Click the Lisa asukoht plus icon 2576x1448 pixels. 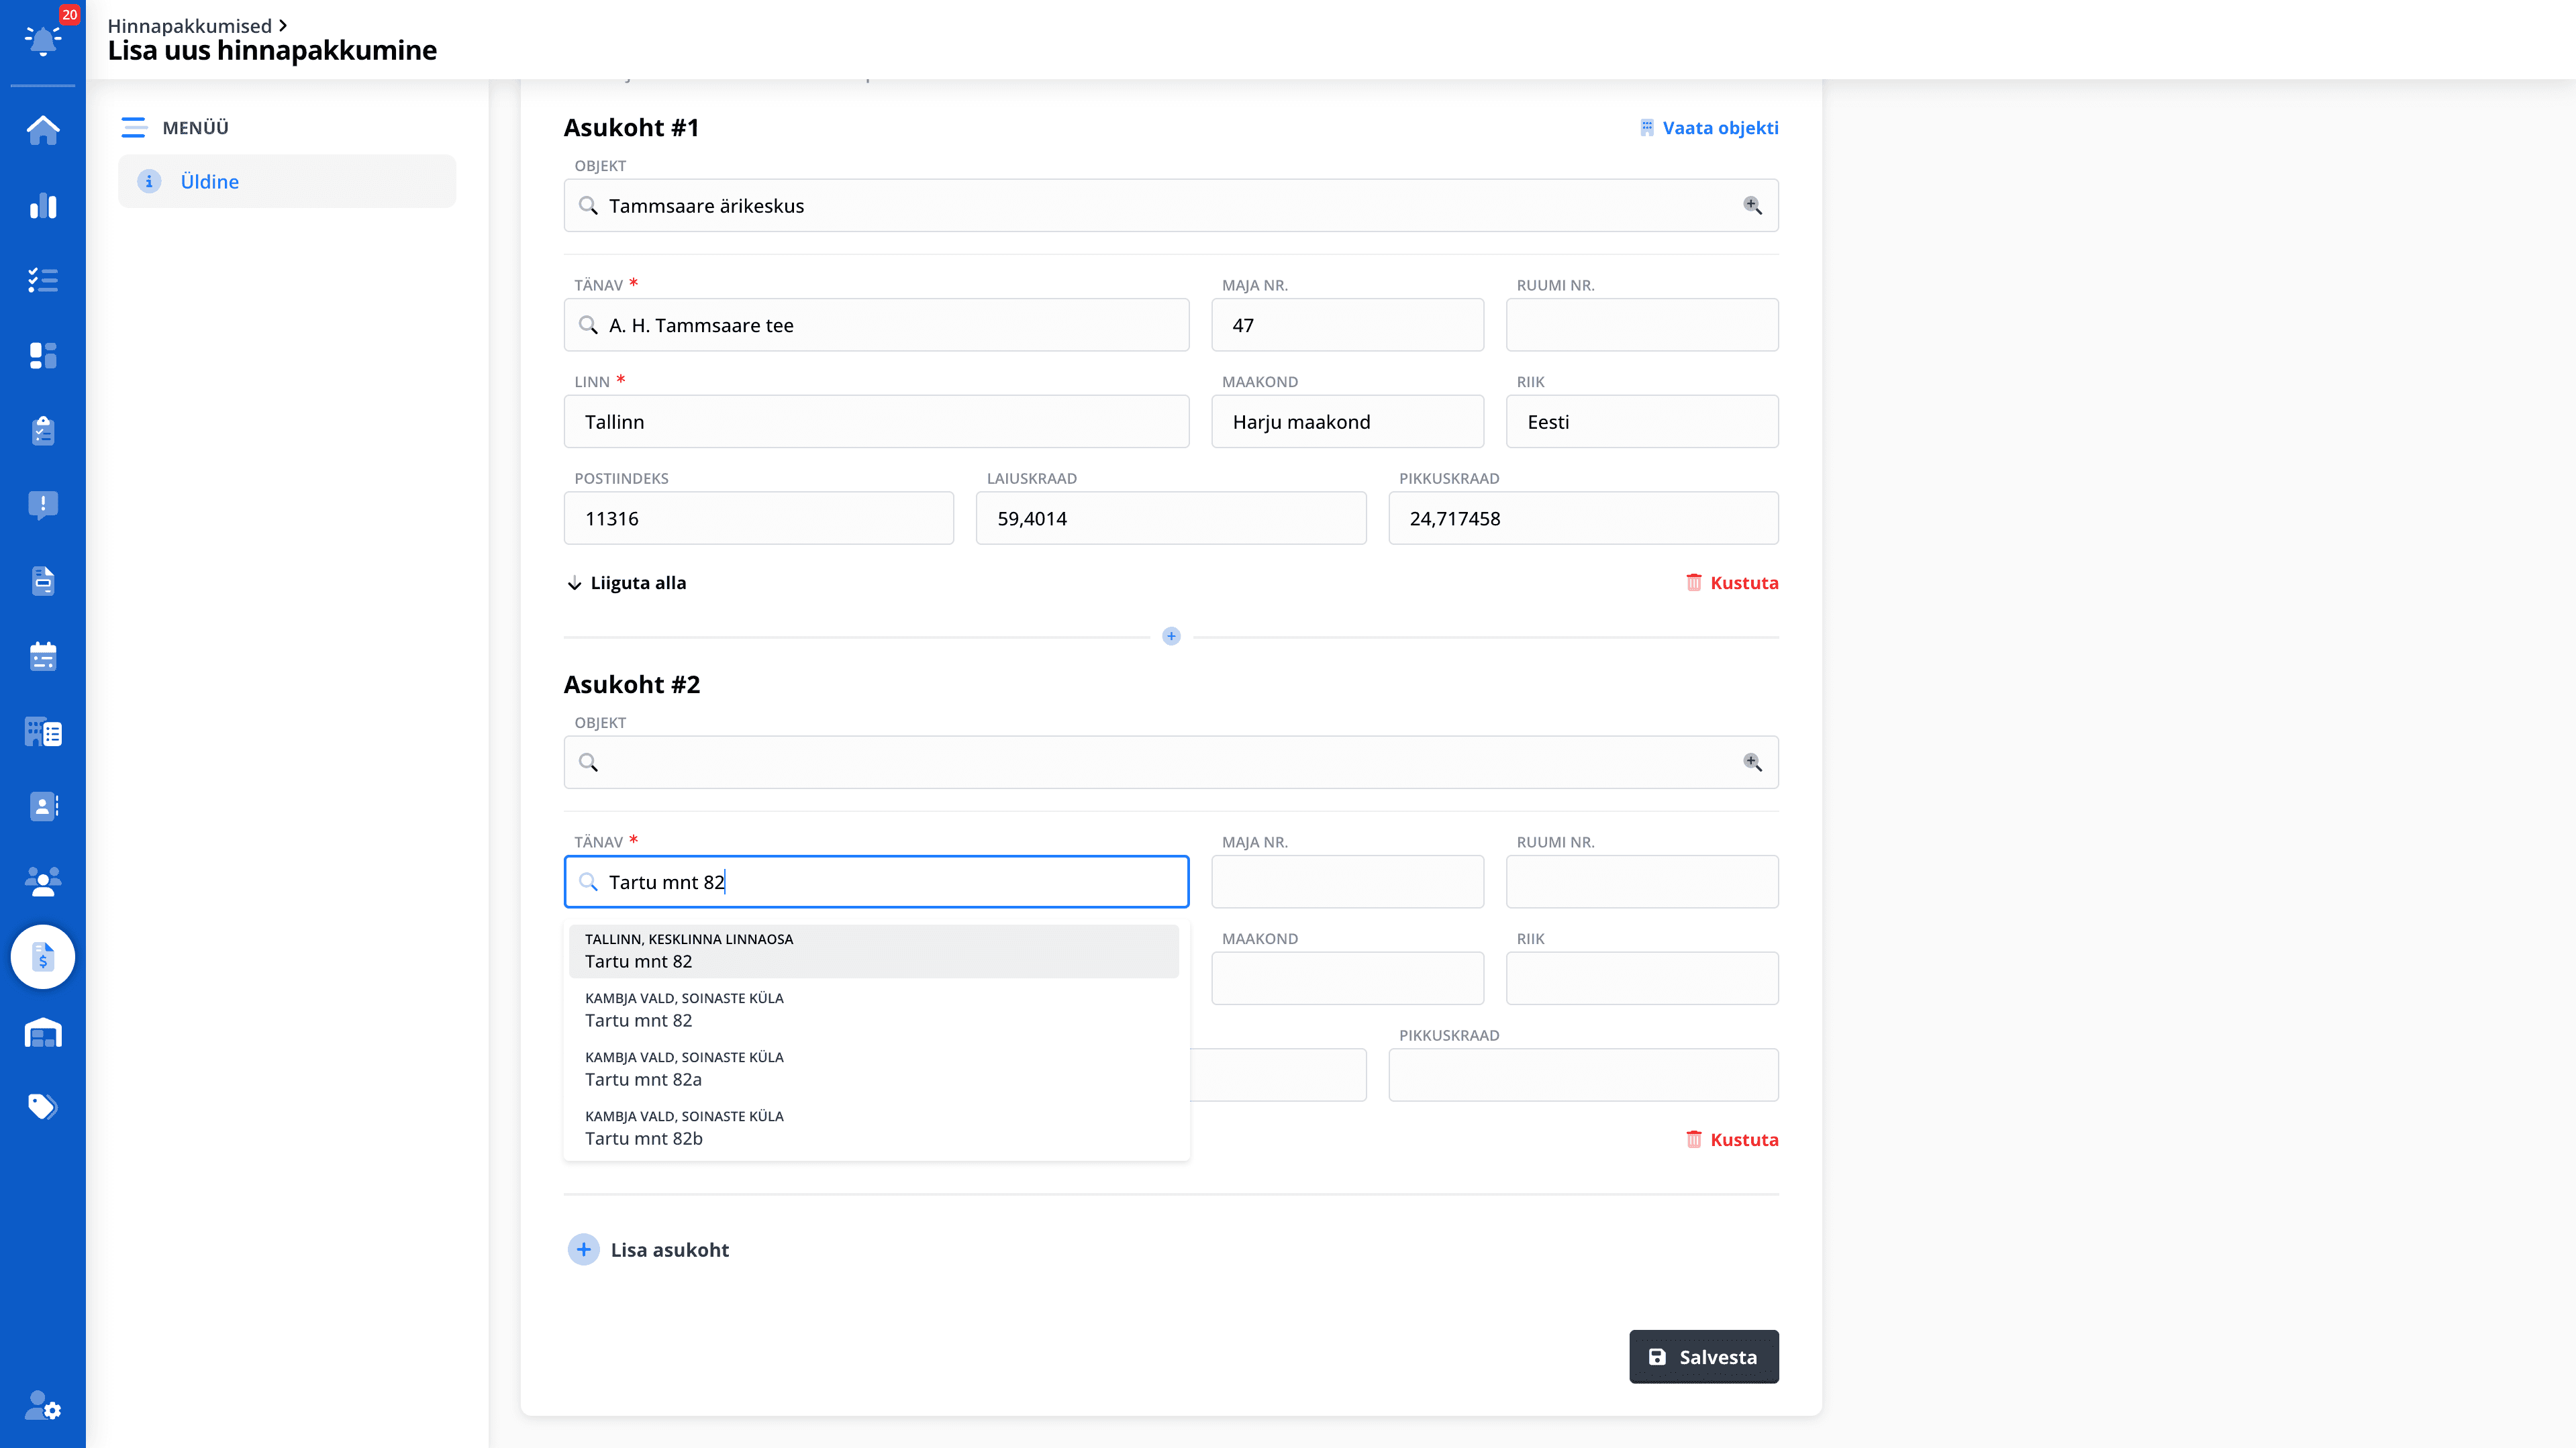[584, 1249]
